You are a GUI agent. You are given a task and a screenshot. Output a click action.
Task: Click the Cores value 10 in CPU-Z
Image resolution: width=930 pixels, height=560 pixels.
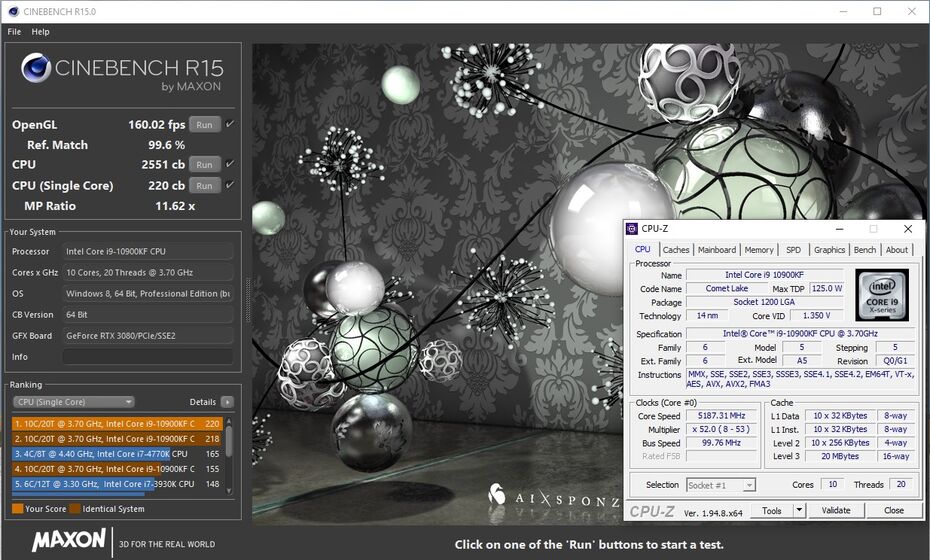833,485
